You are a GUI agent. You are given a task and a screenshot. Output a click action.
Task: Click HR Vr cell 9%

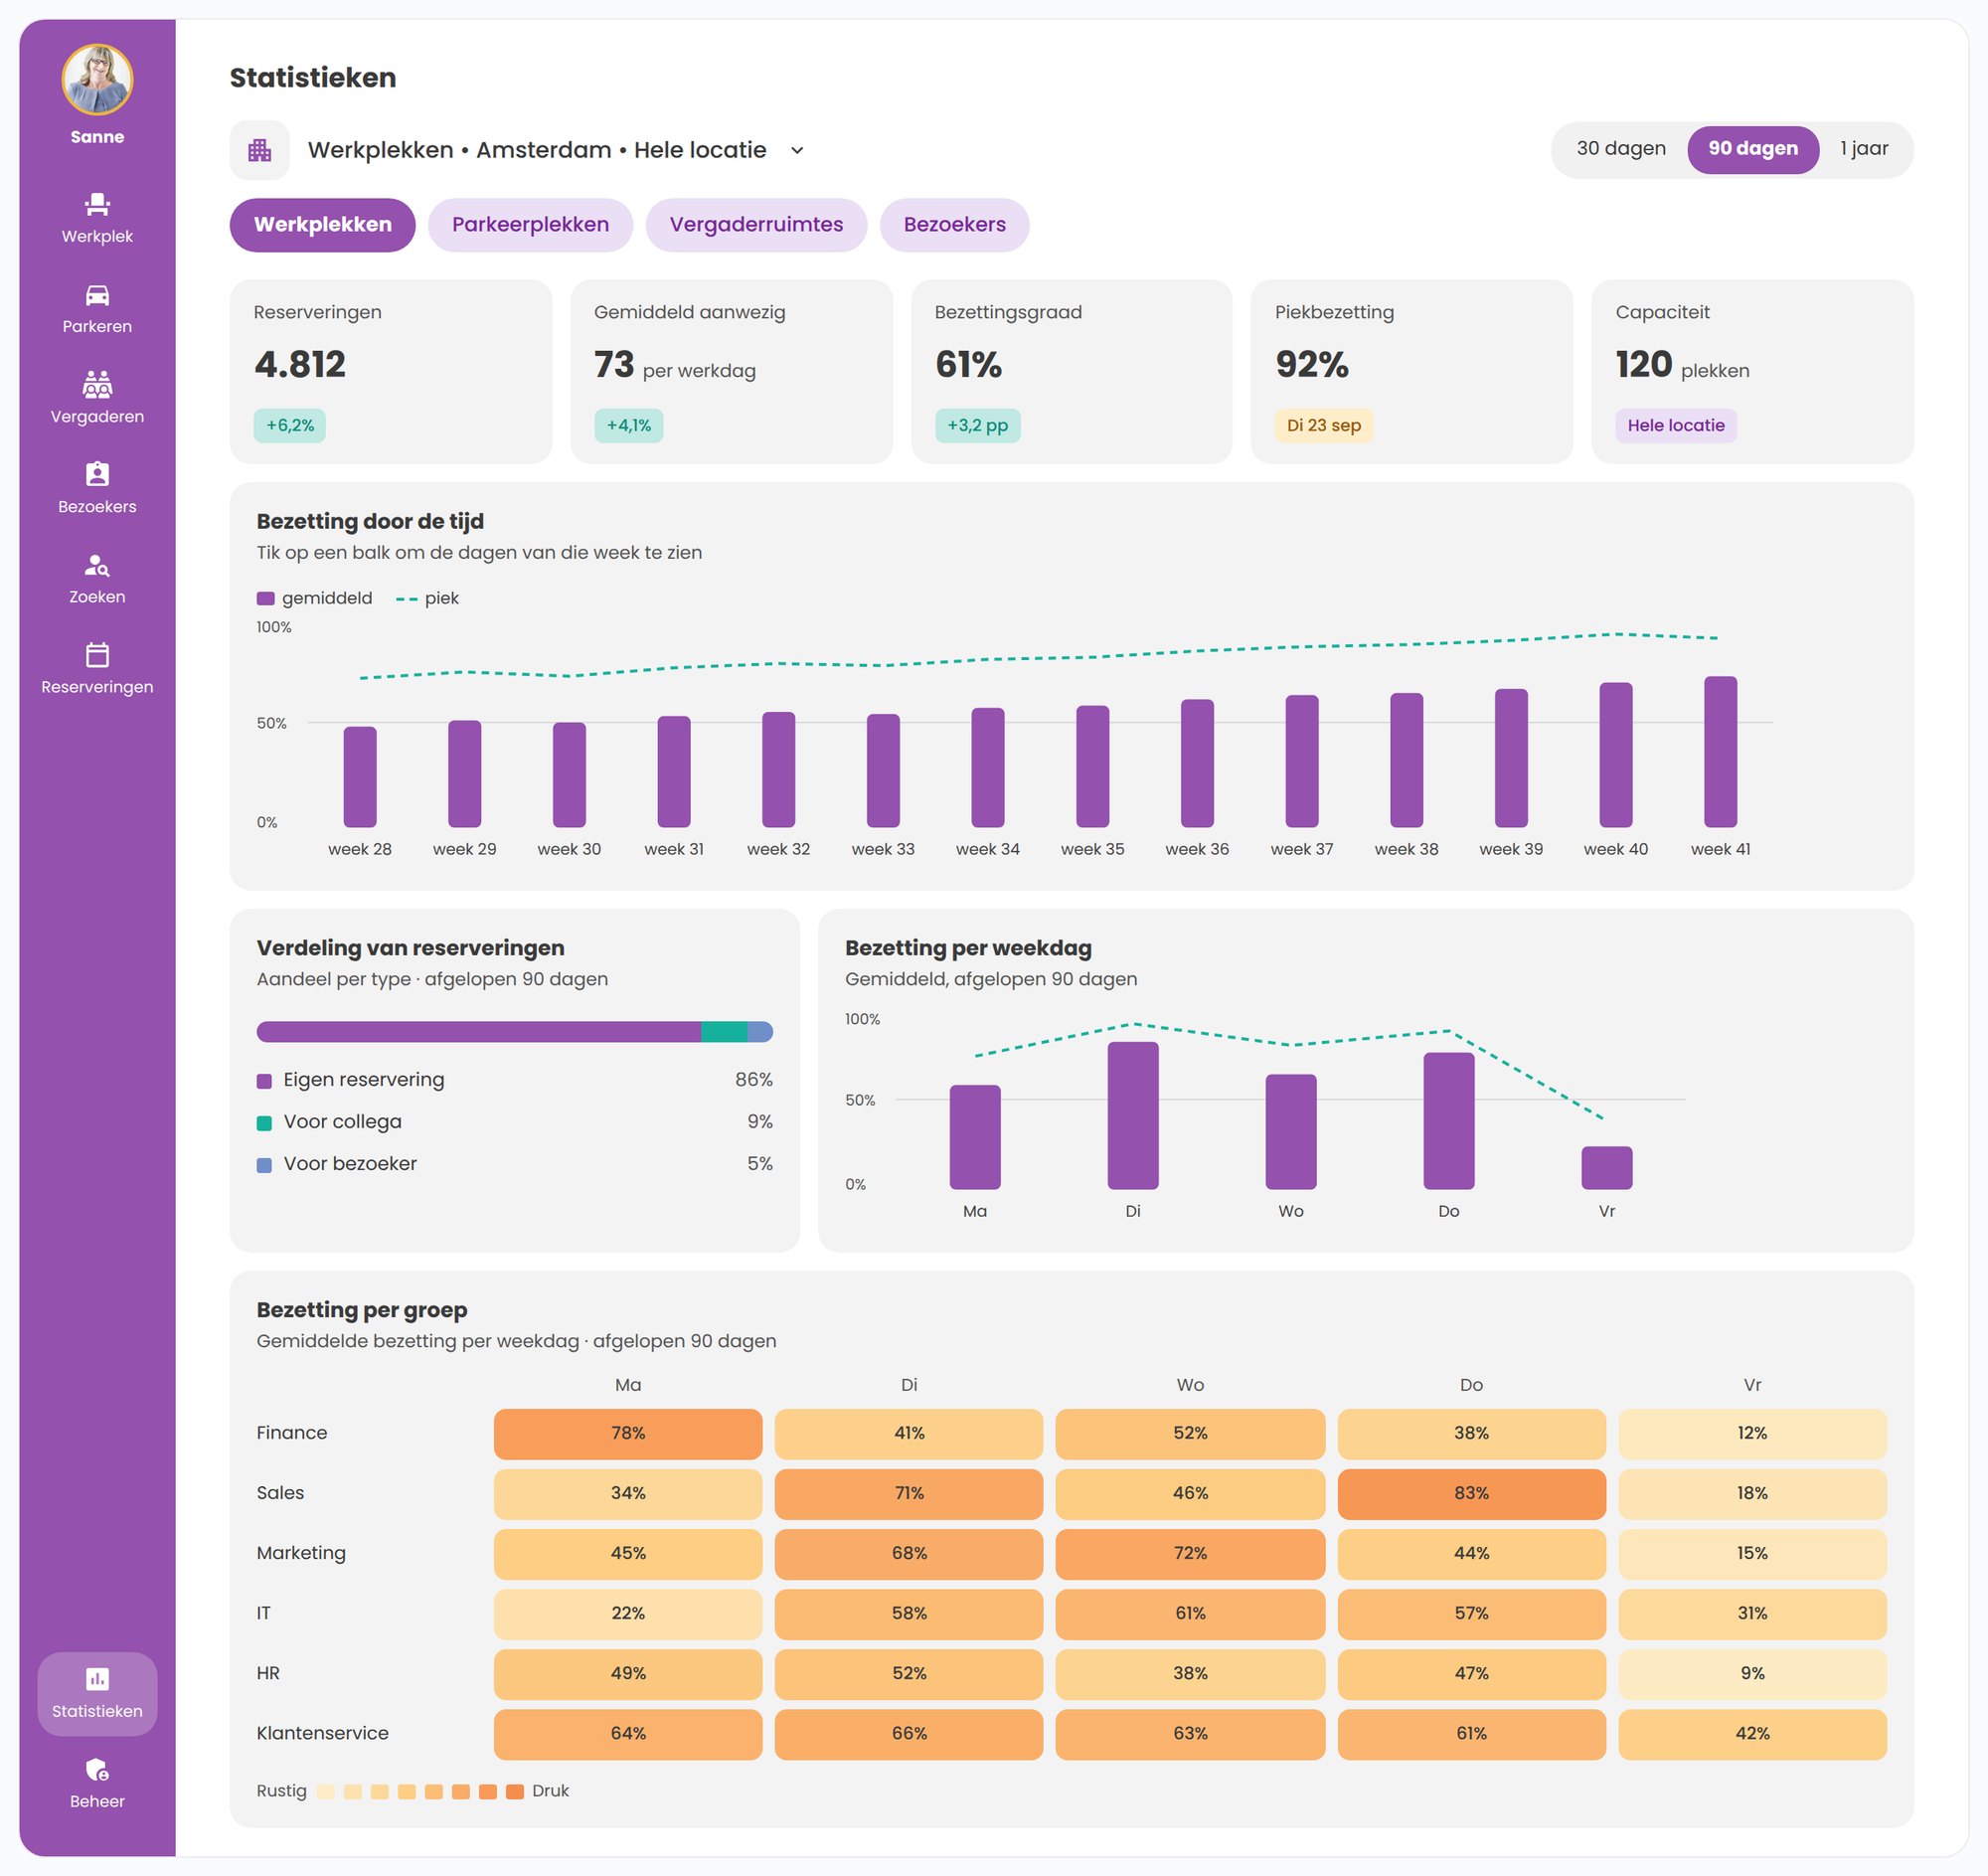pyautogui.click(x=1752, y=1674)
